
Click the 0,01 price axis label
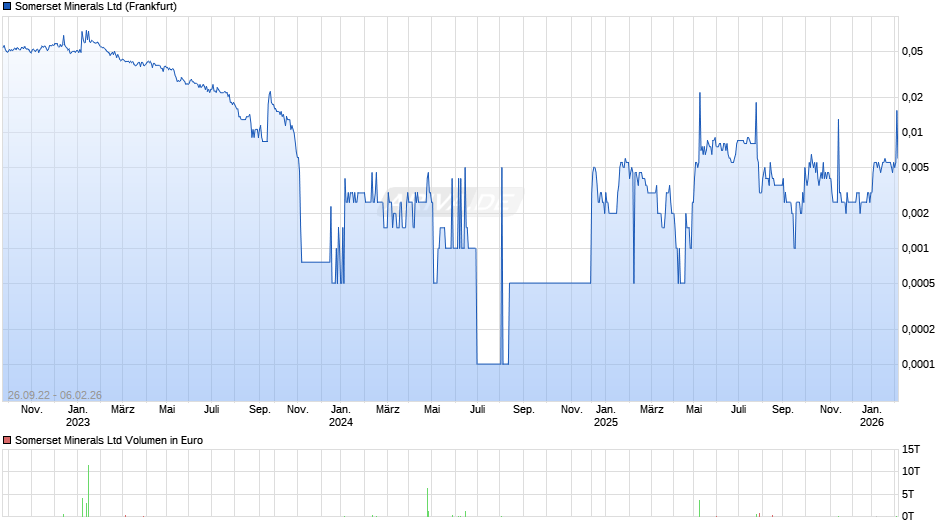912,133
